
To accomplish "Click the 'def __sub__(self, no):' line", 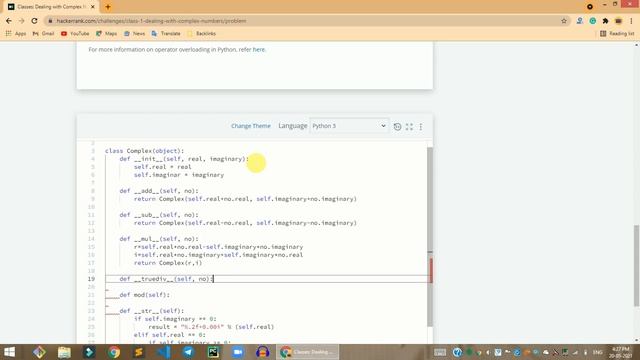I will coord(159,215).
